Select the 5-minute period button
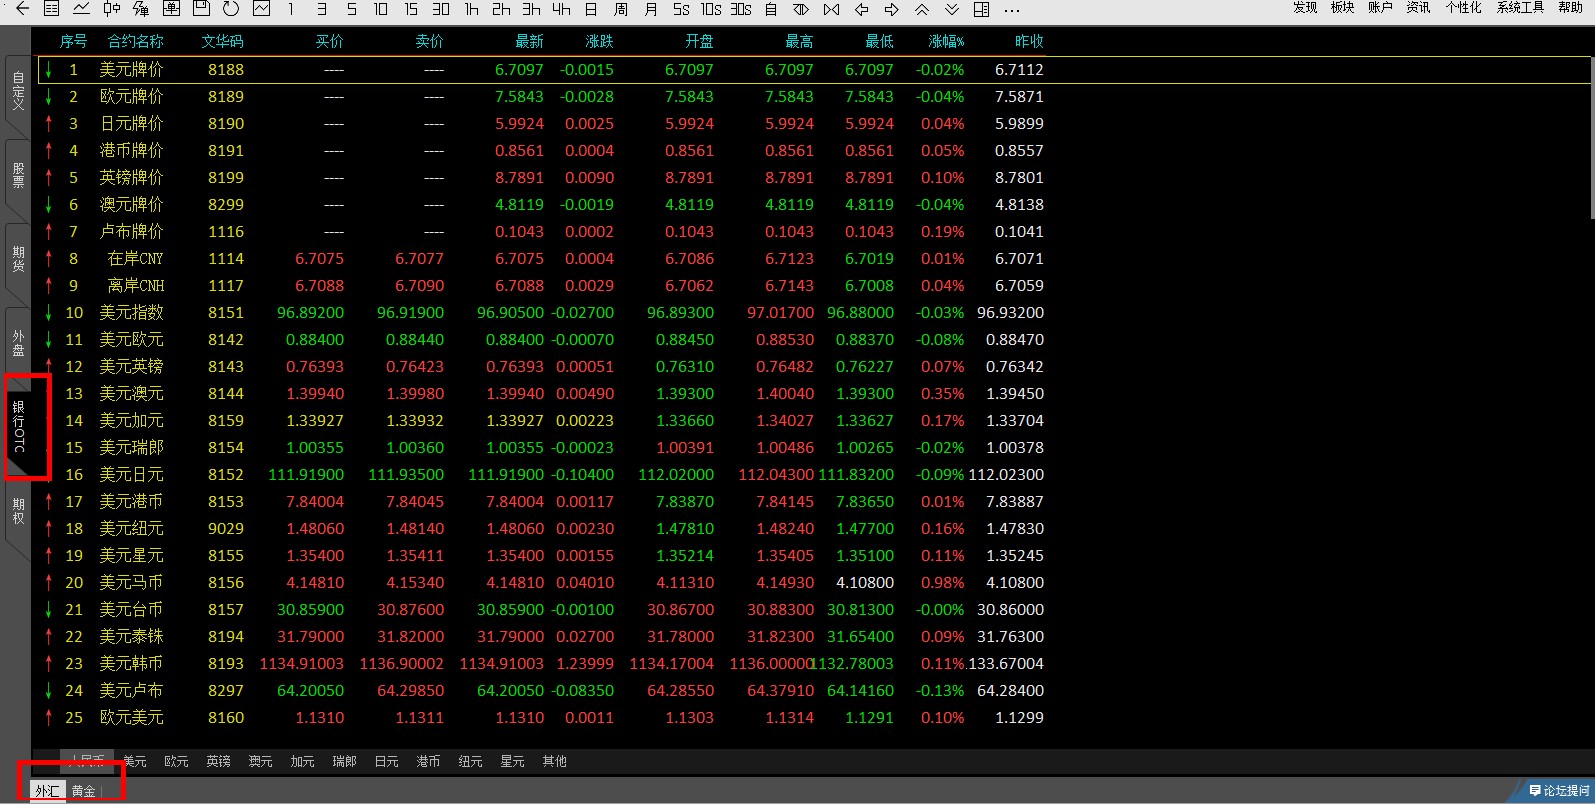The image size is (1595, 805). (x=351, y=9)
